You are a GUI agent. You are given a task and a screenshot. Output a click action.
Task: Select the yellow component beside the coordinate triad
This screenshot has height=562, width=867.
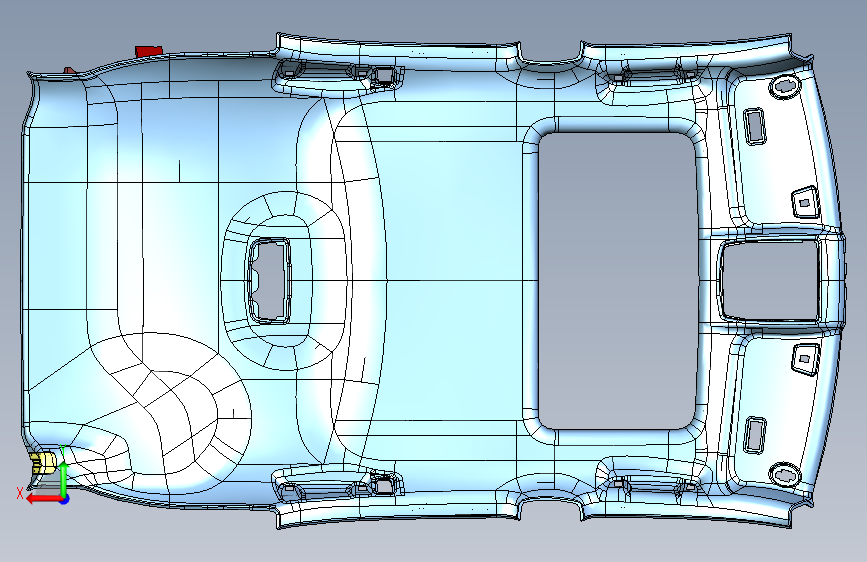pos(43,462)
